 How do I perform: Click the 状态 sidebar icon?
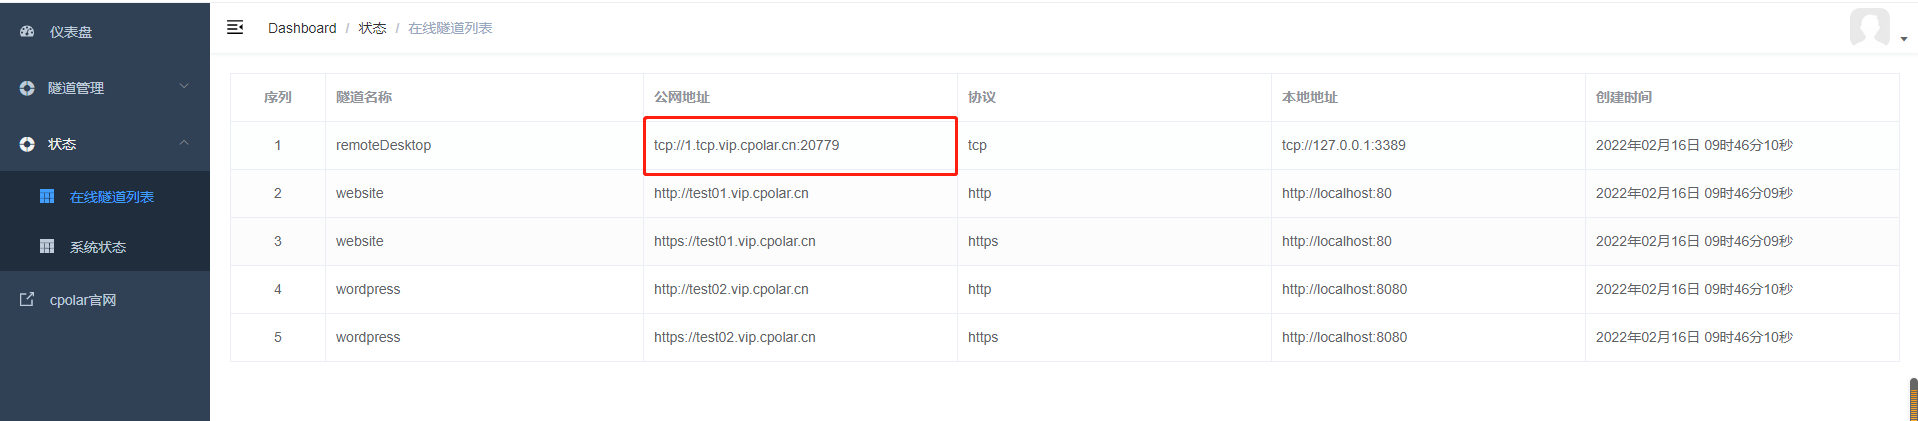[x=27, y=144]
